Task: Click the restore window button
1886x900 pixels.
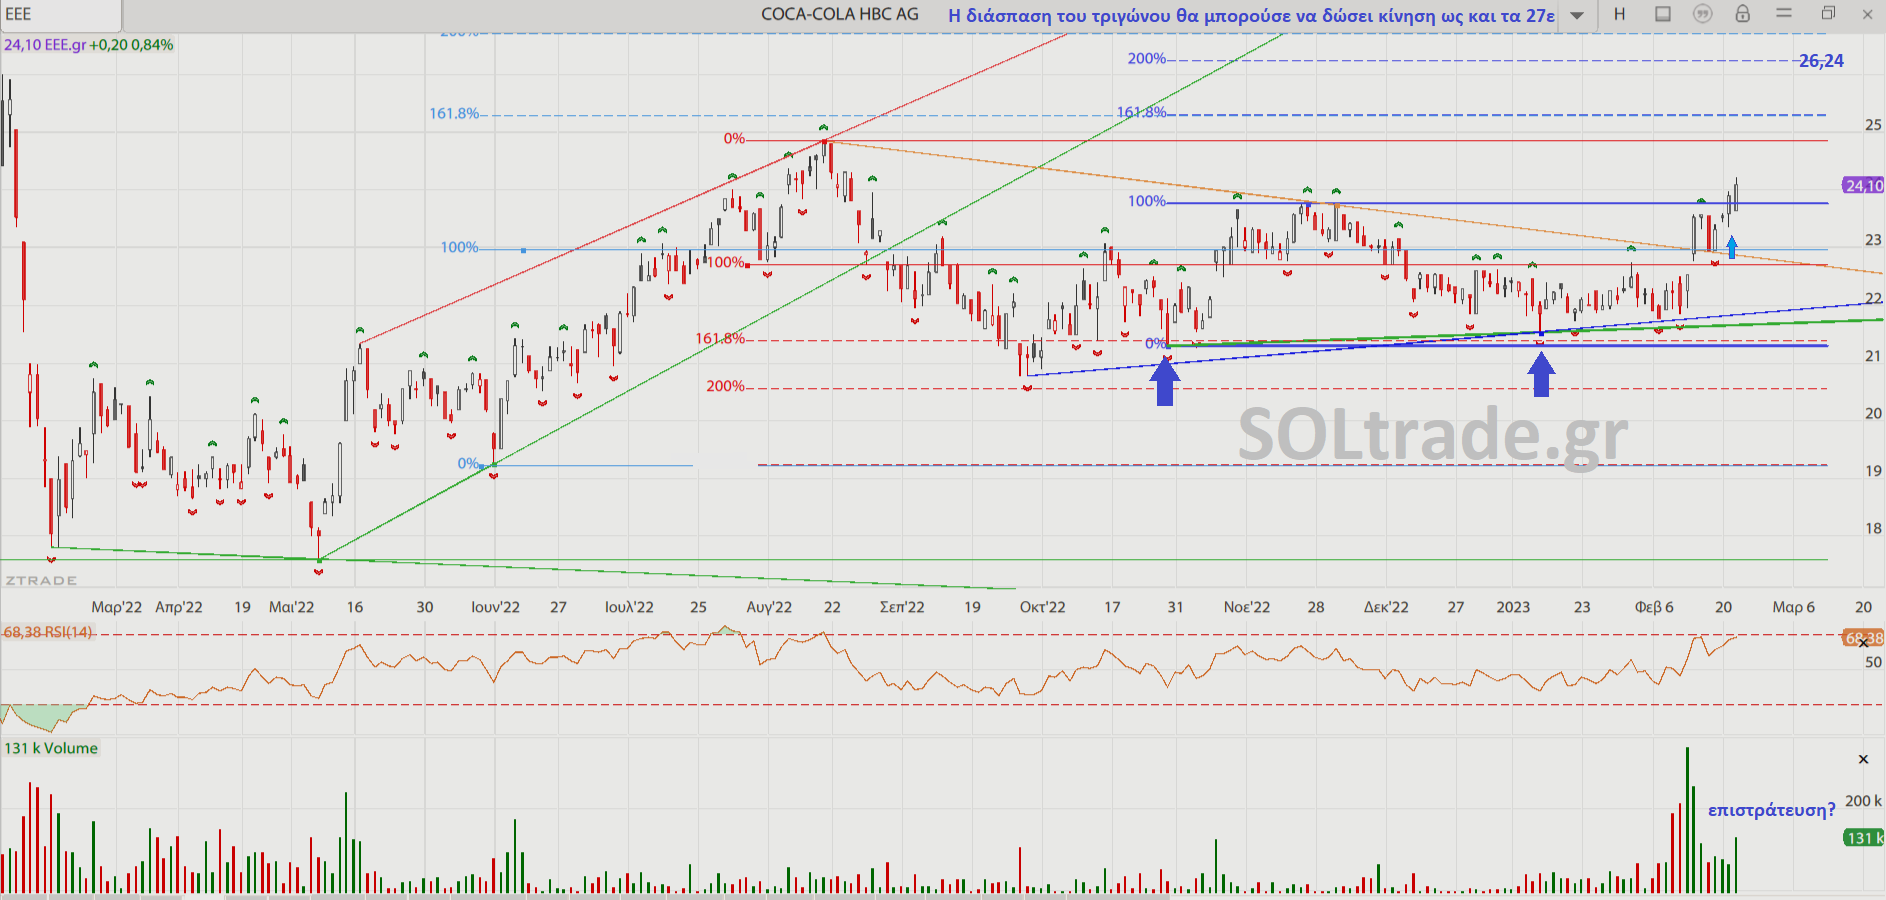Action: (x=1828, y=14)
